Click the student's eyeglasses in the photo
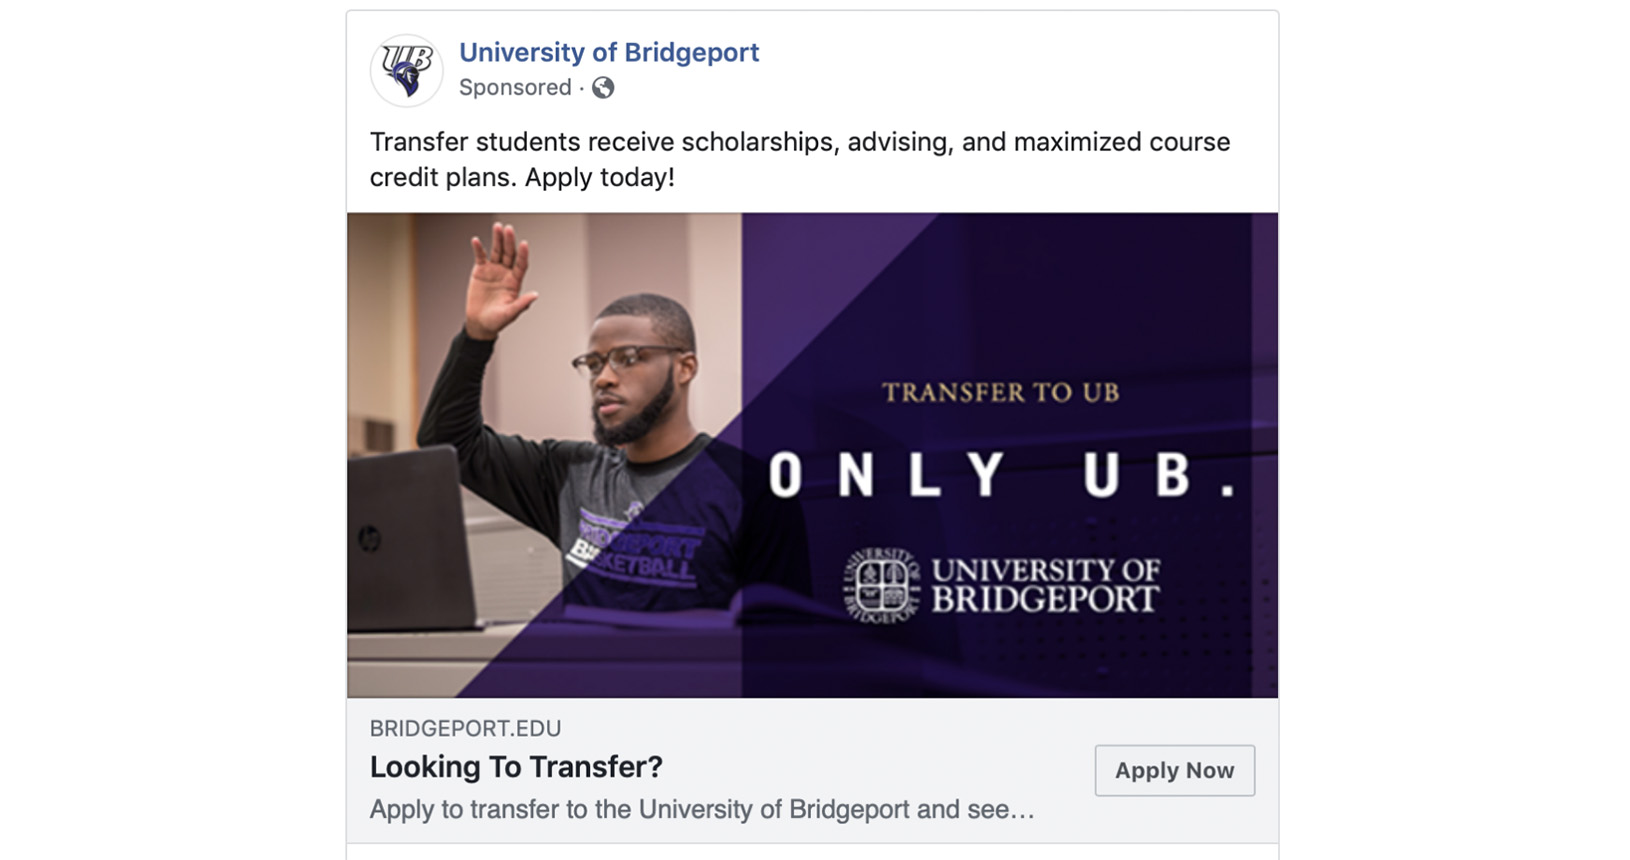Image resolution: width=1630 pixels, height=860 pixels. click(x=625, y=359)
